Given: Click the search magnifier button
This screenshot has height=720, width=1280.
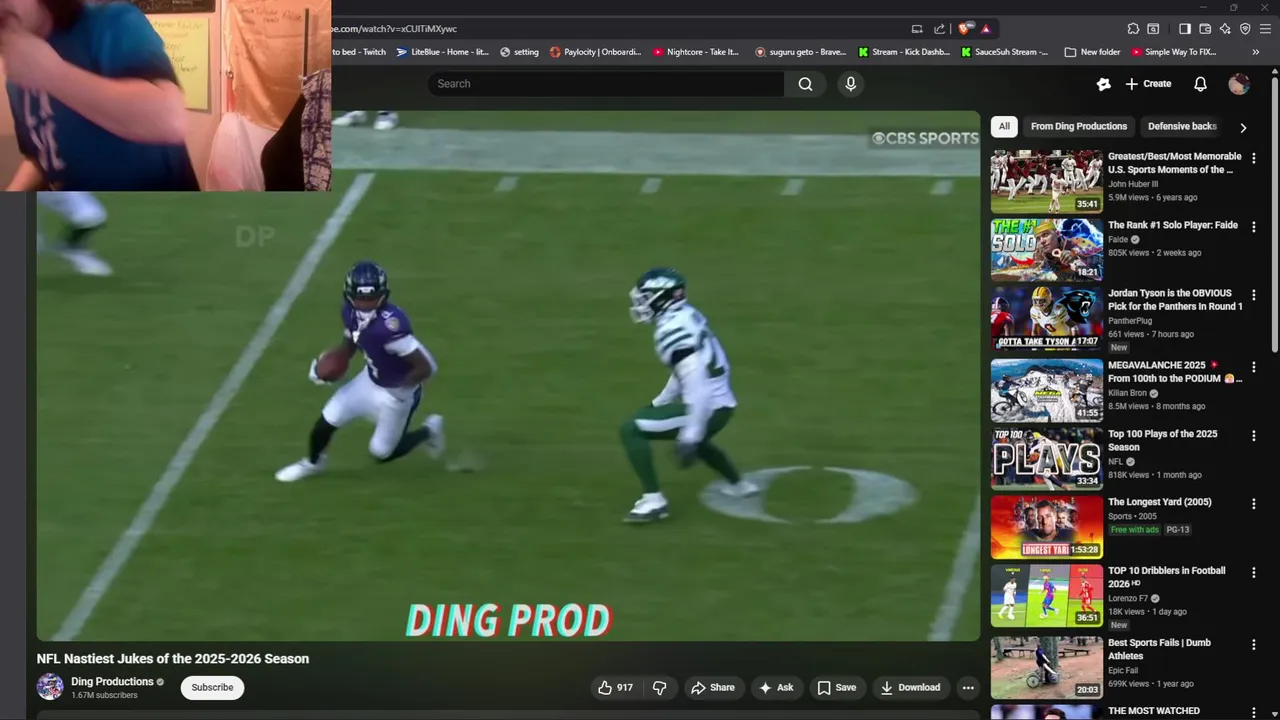Looking at the screenshot, I should (805, 84).
